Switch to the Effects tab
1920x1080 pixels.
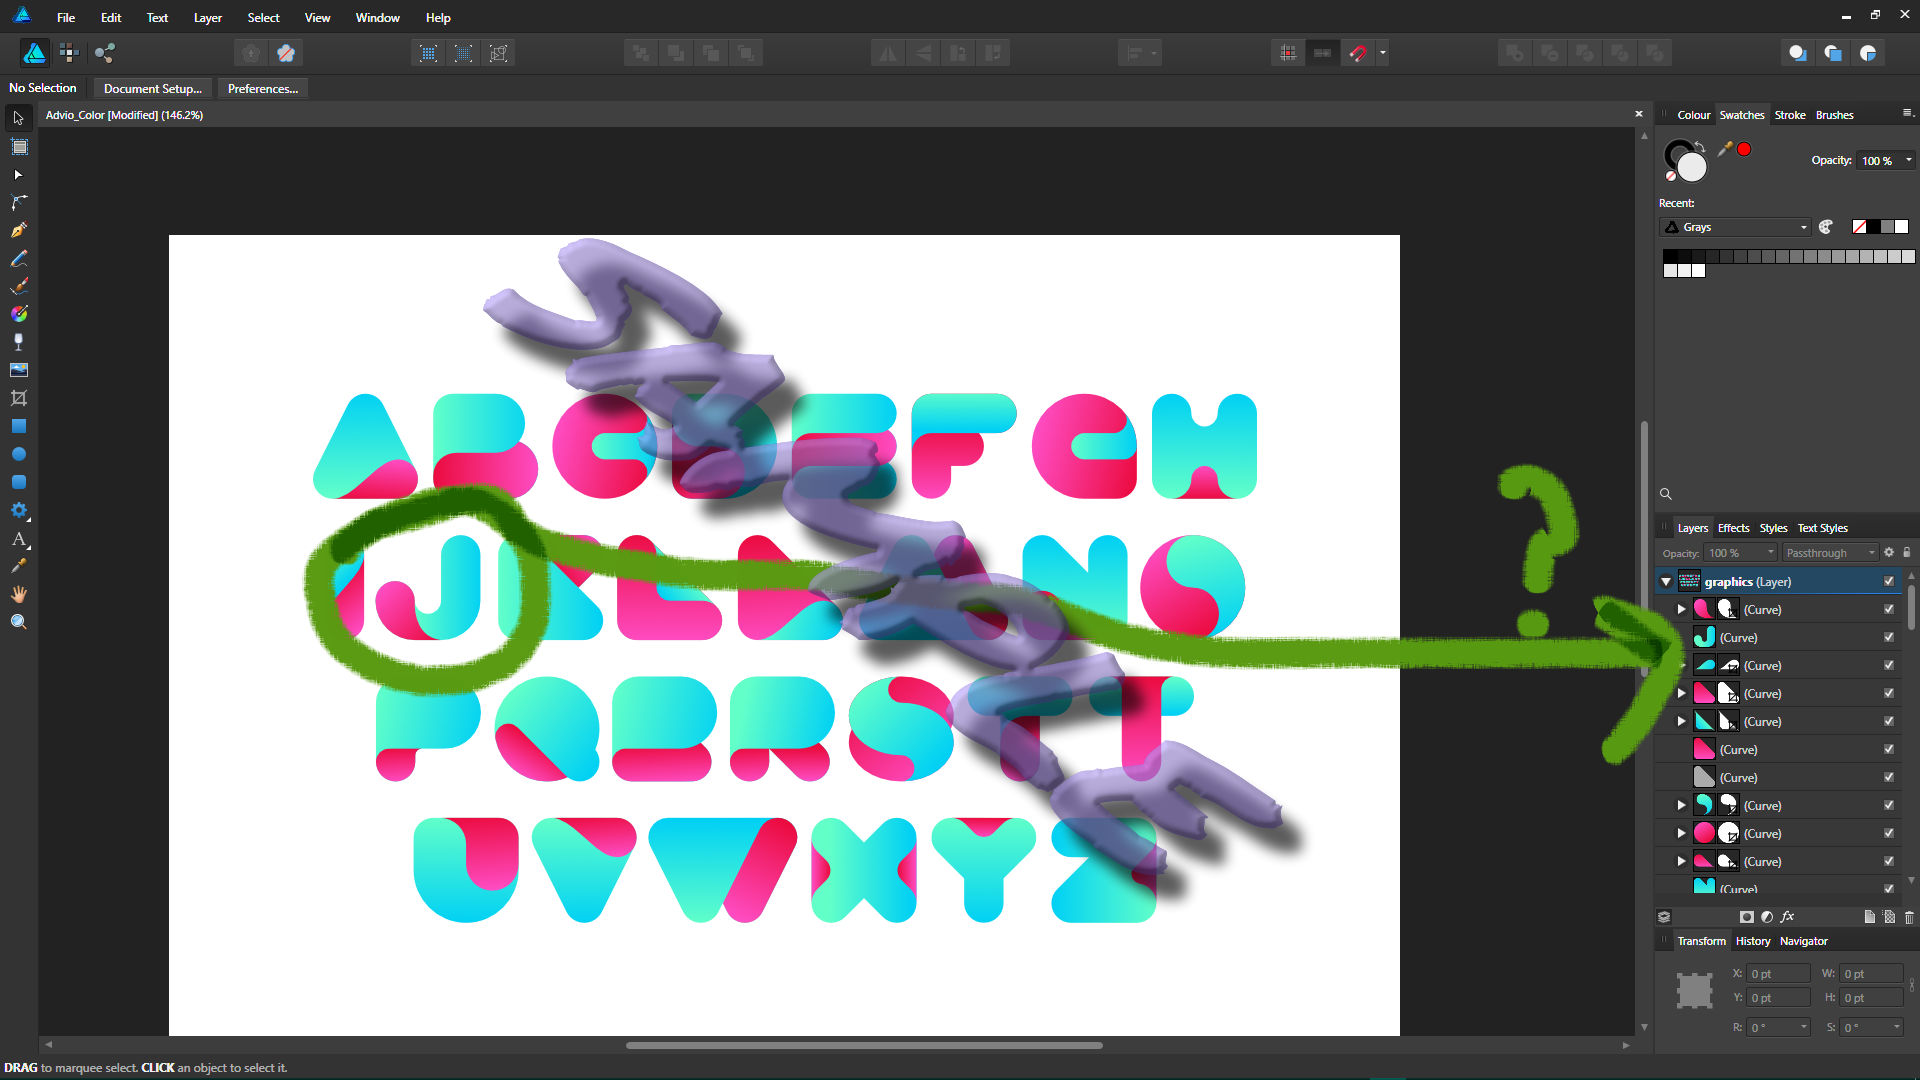click(x=1733, y=528)
